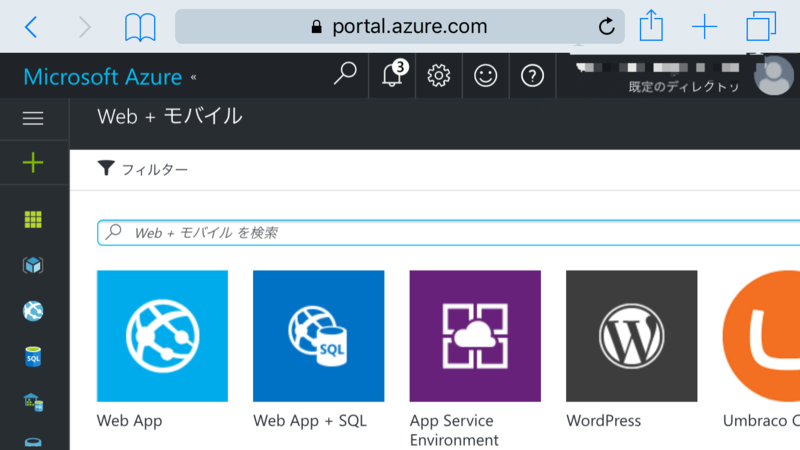Click the Web App + SQL label
The height and width of the screenshot is (450, 800).
coord(310,420)
